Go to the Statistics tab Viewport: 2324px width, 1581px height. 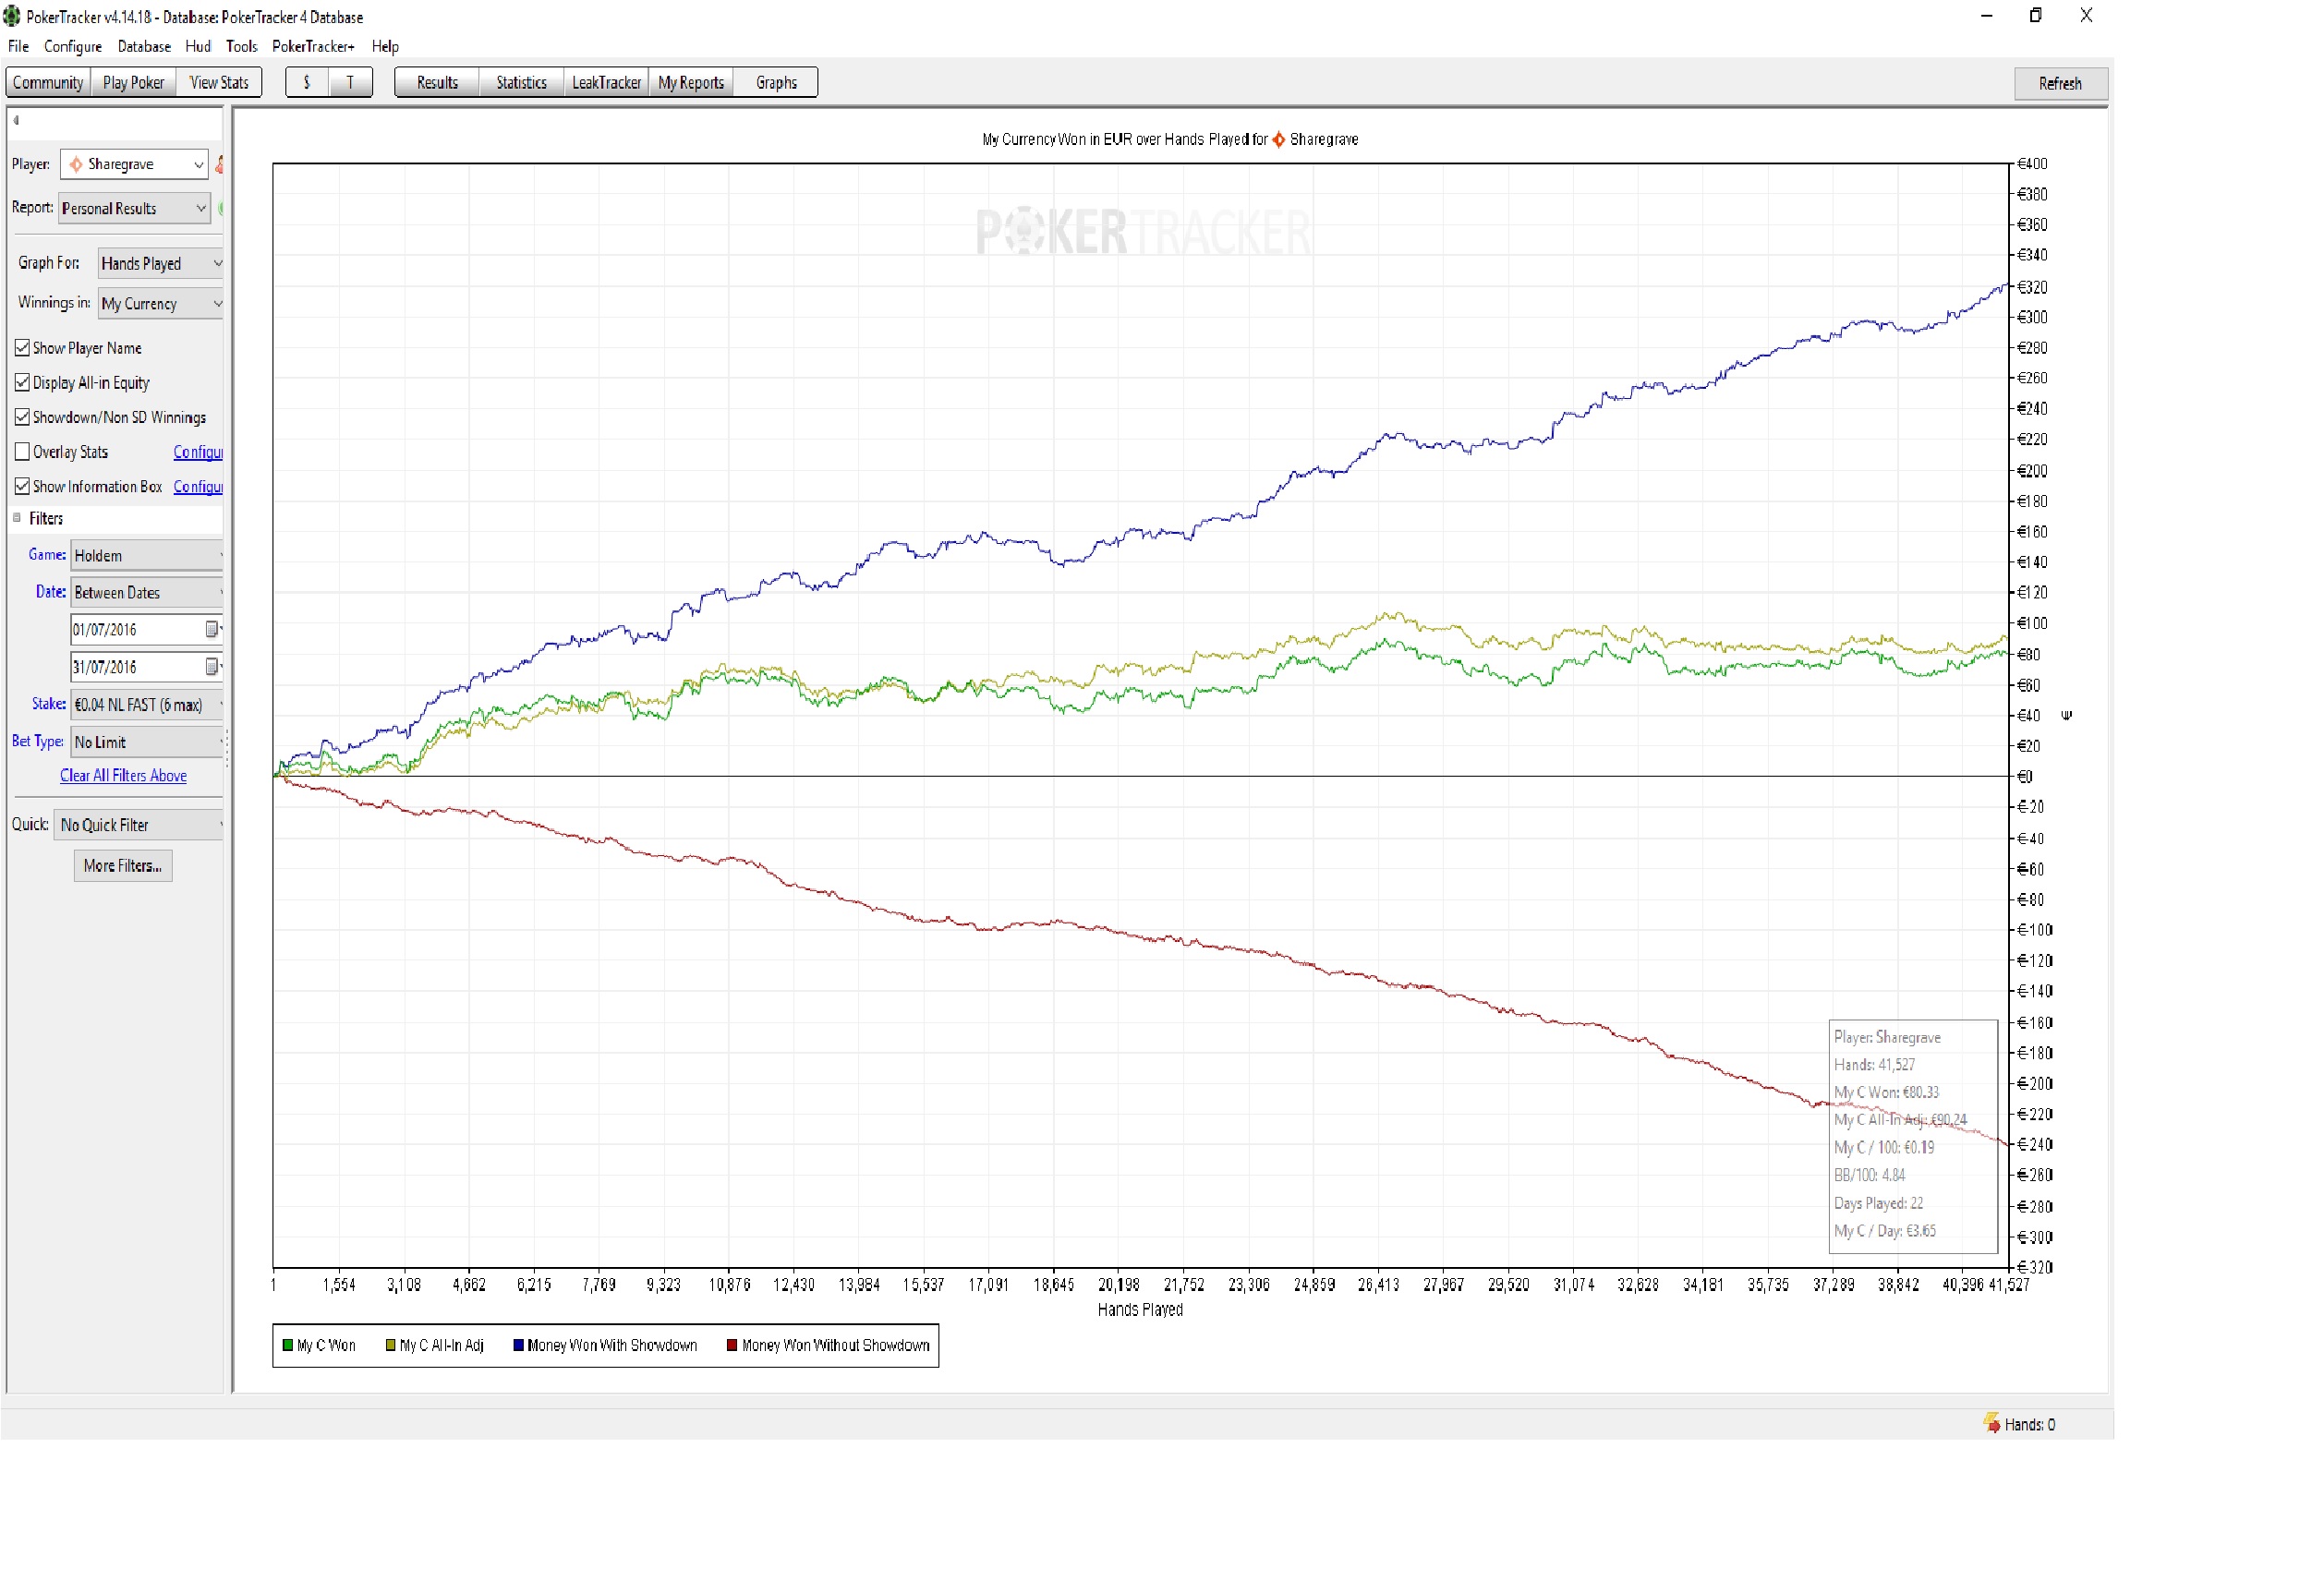[521, 82]
